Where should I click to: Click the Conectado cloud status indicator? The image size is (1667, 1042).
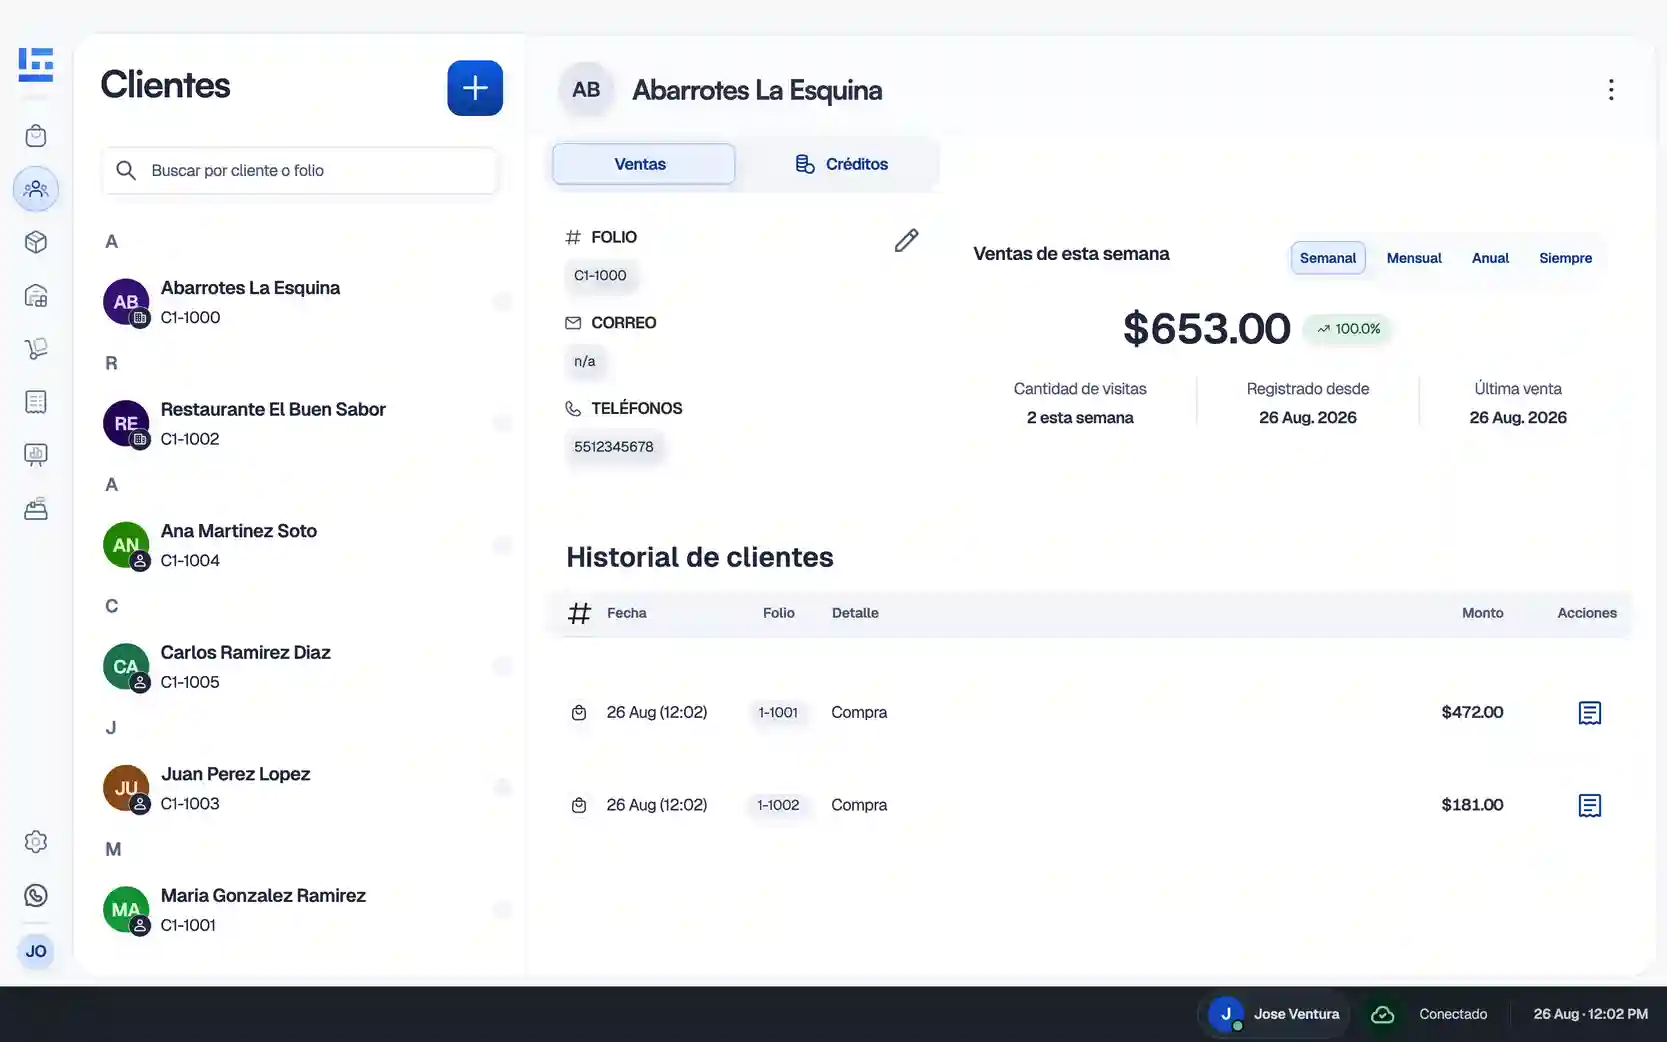(x=1430, y=1014)
